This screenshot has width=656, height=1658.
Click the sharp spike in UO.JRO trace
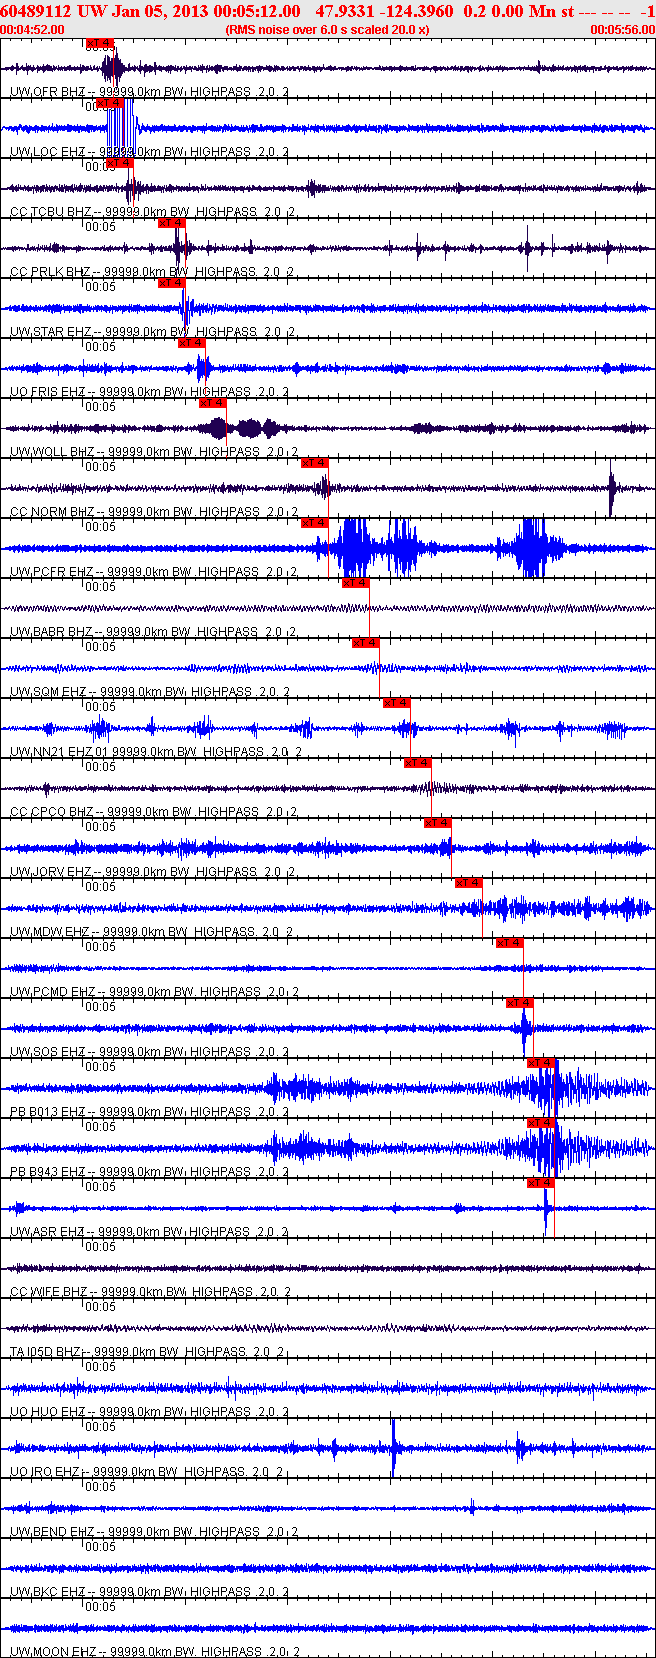[x=393, y=1447]
